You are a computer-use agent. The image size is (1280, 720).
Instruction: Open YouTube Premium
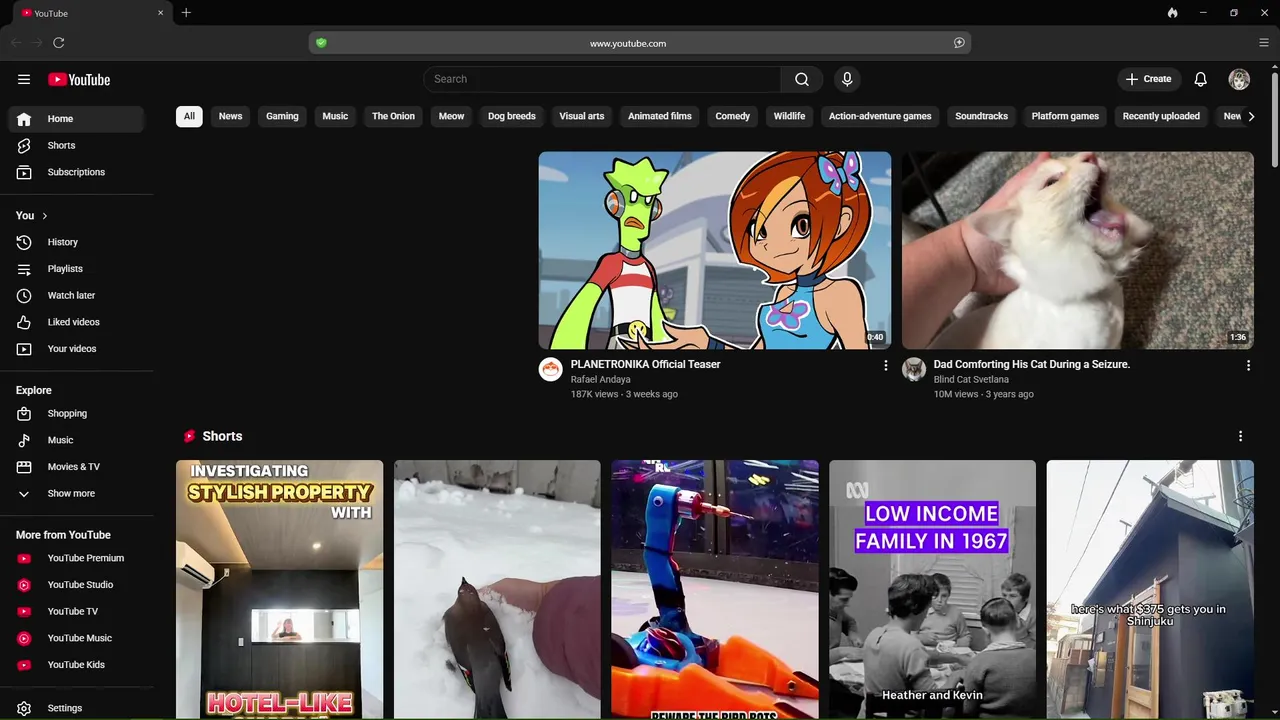click(76, 558)
